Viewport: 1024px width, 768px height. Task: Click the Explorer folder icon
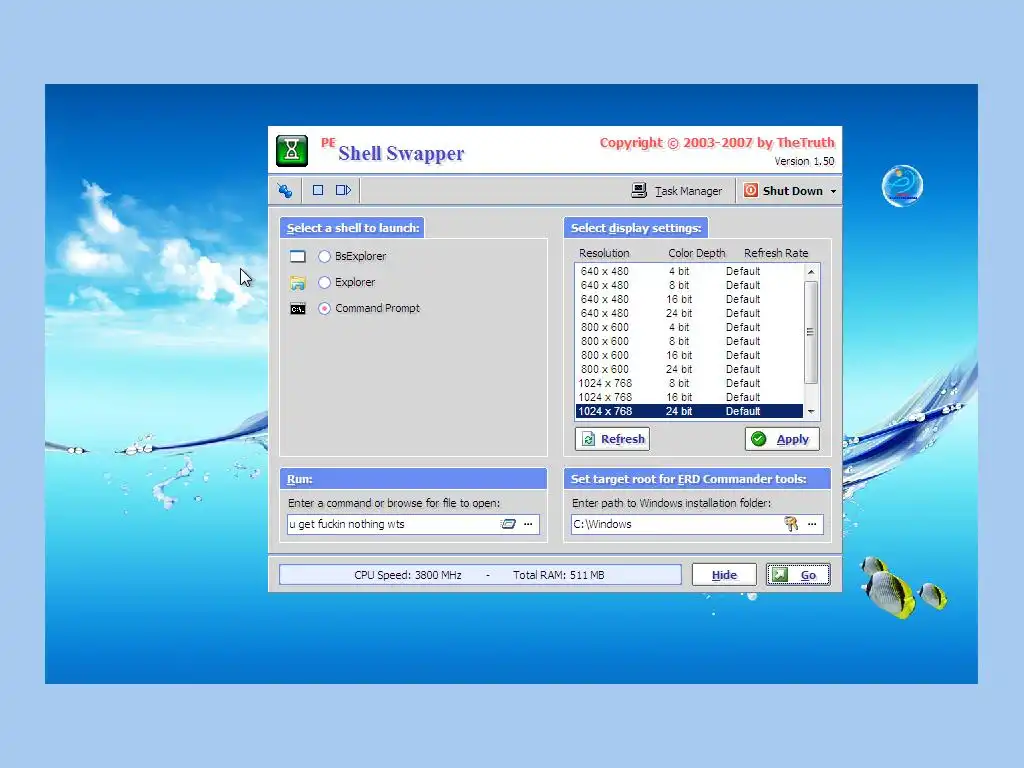point(298,283)
